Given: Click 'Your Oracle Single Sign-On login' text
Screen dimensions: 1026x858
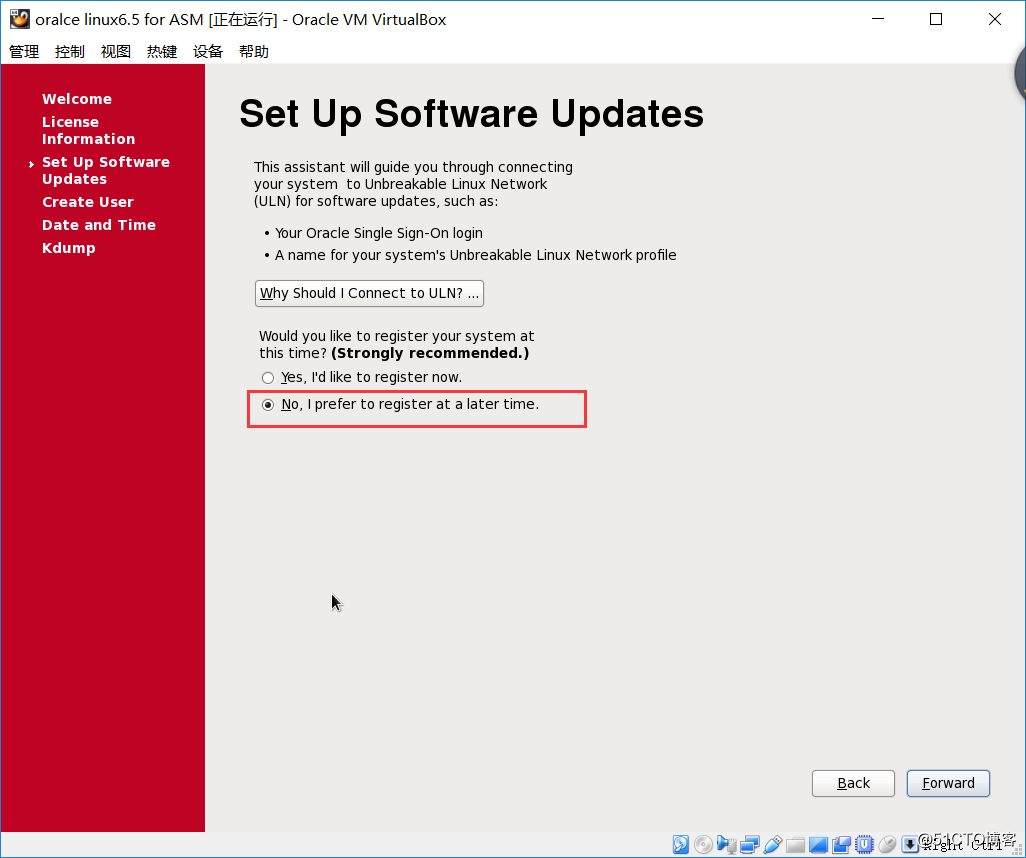Looking at the screenshot, I should click(379, 233).
